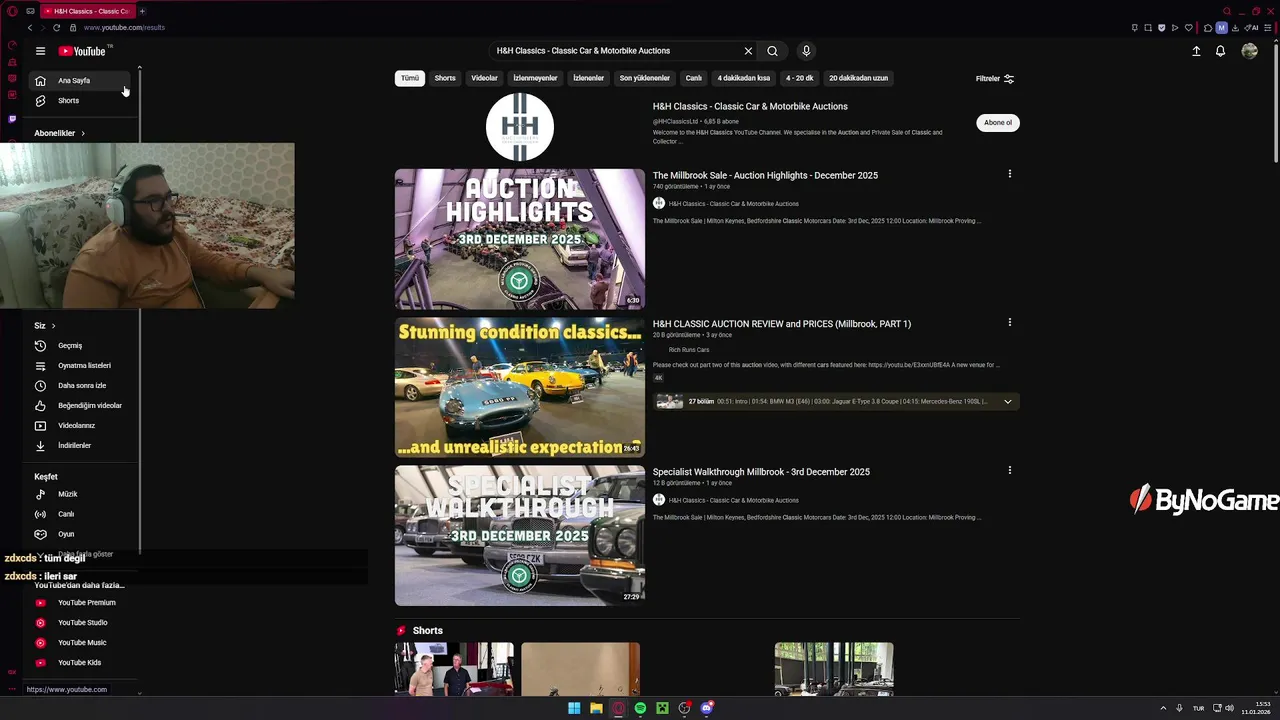The height and width of the screenshot is (720, 1280).
Task: Open Beğendiğim videolar list
Action: click(77, 405)
